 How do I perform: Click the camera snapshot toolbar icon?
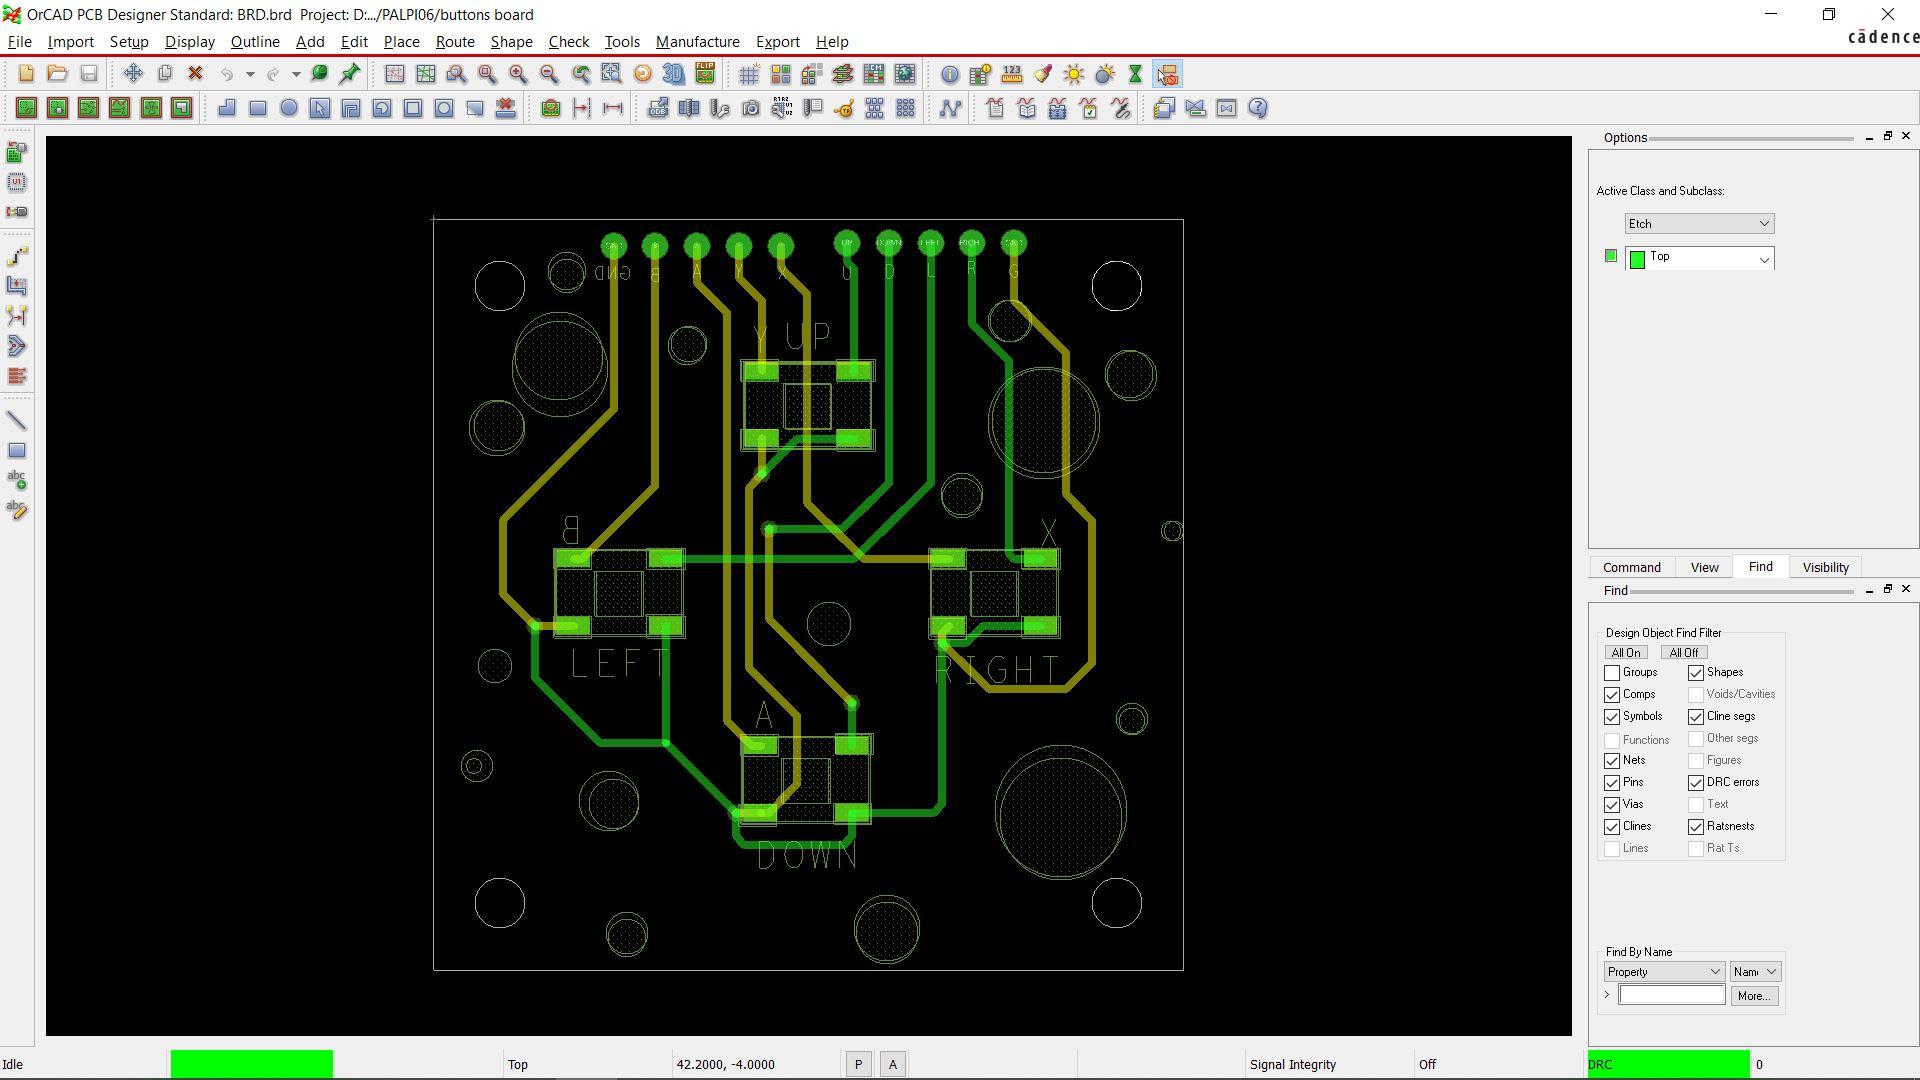tap(751, 109)
